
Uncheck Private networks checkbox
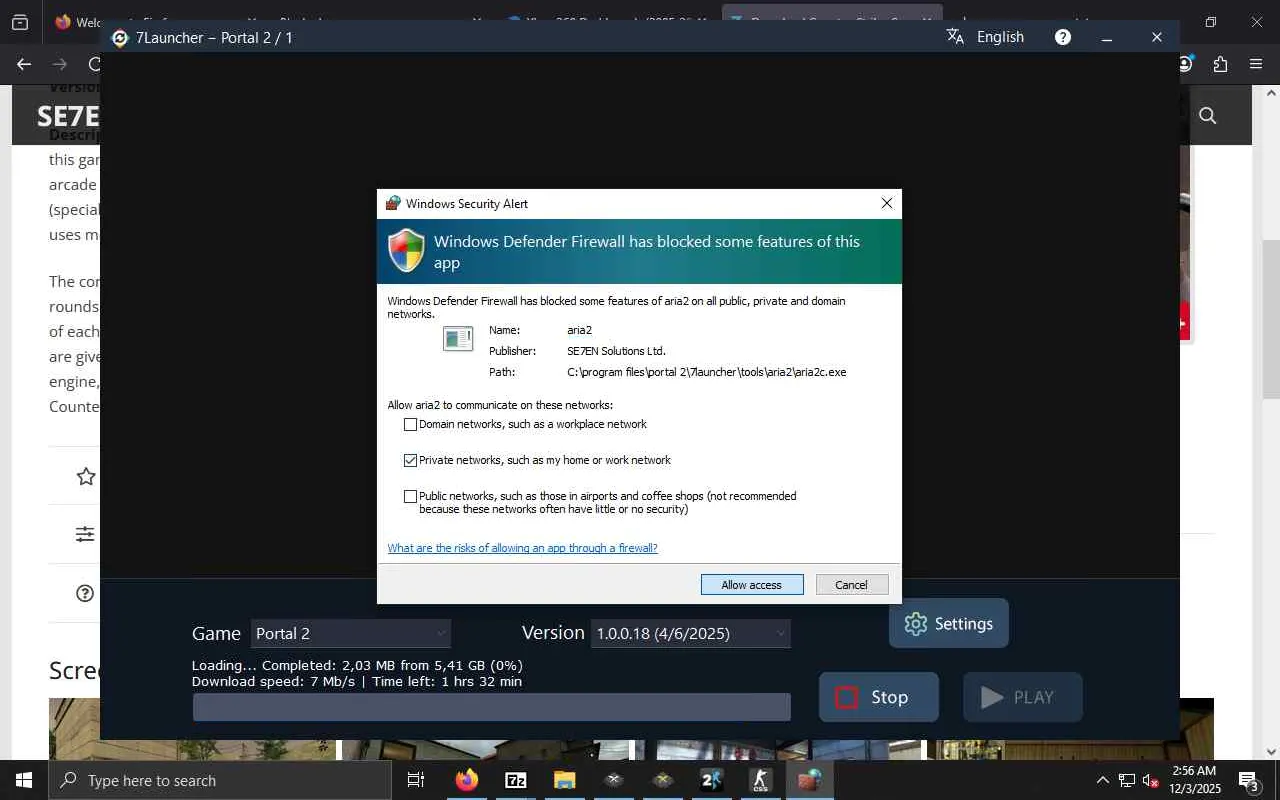pos(410,460)
